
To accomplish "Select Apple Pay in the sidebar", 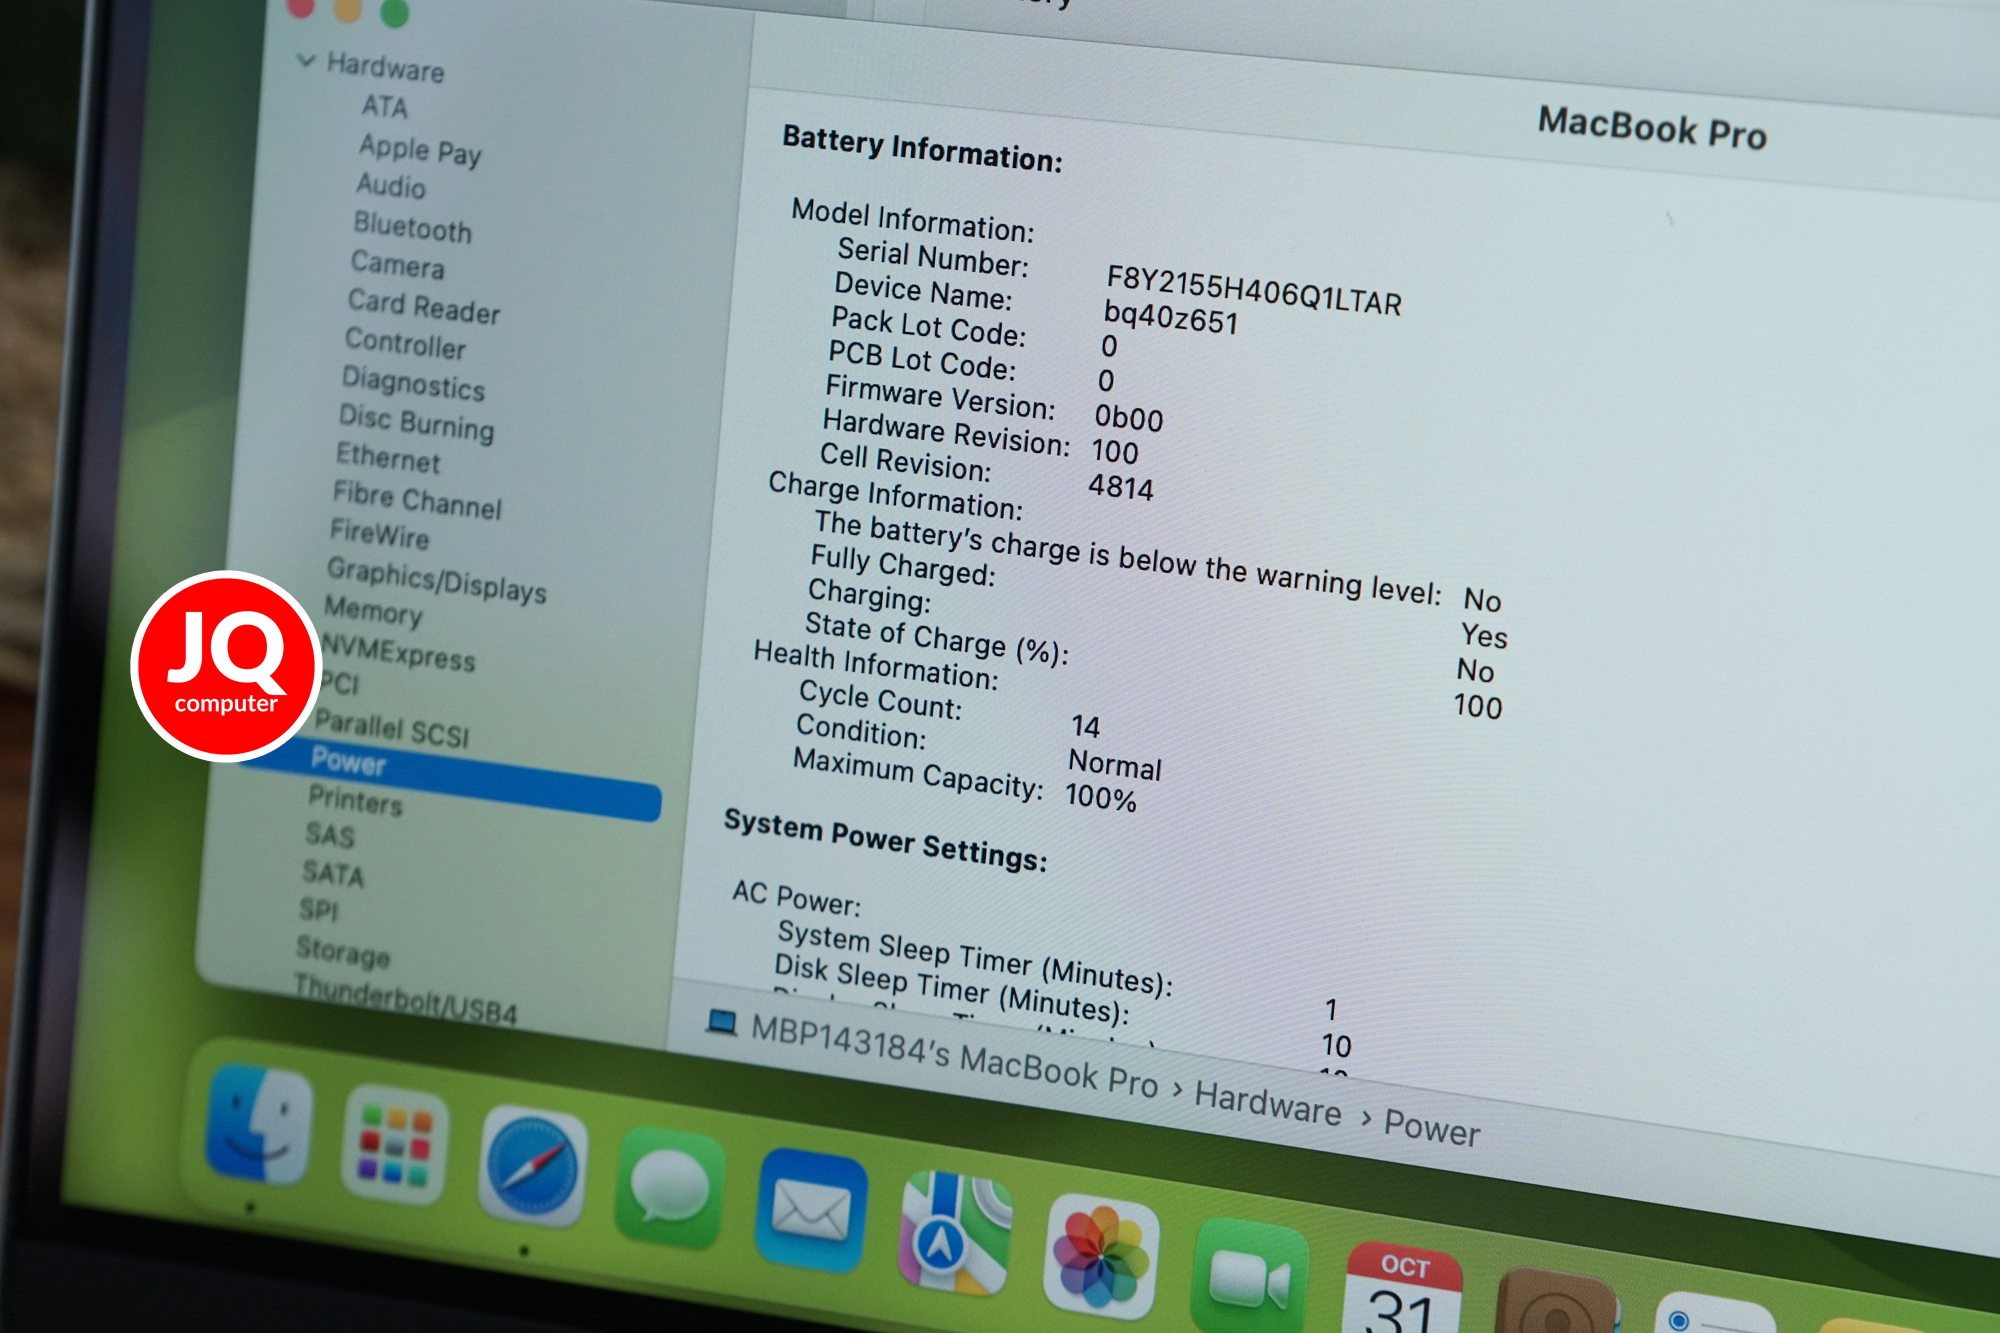I will click(420, 149).
